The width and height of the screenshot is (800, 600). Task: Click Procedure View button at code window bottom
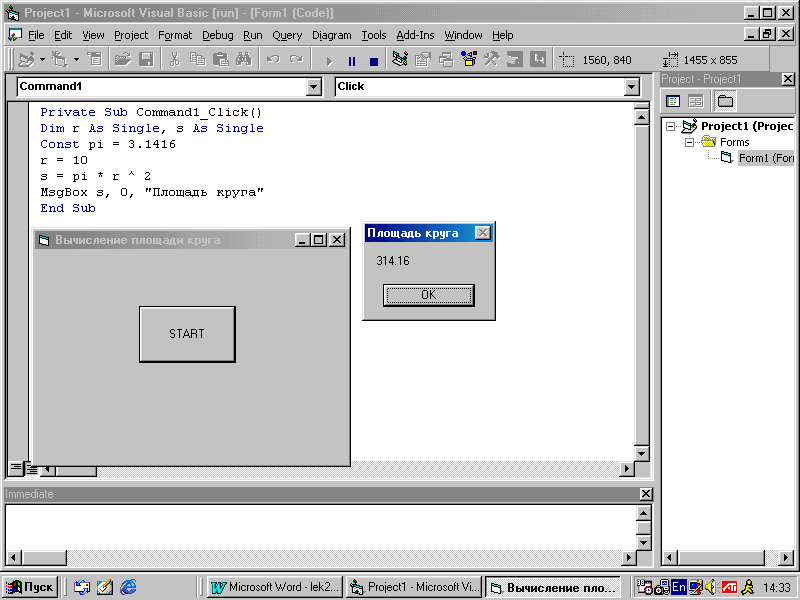[x=15, y=468]
